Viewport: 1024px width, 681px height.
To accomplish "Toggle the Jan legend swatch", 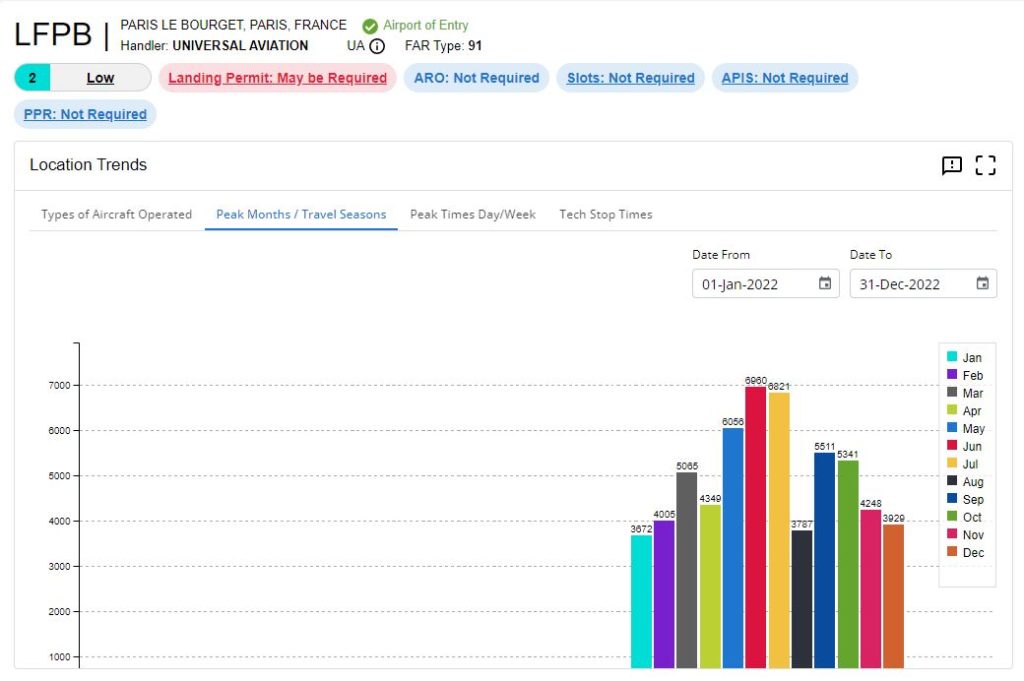I will point(952,357).
